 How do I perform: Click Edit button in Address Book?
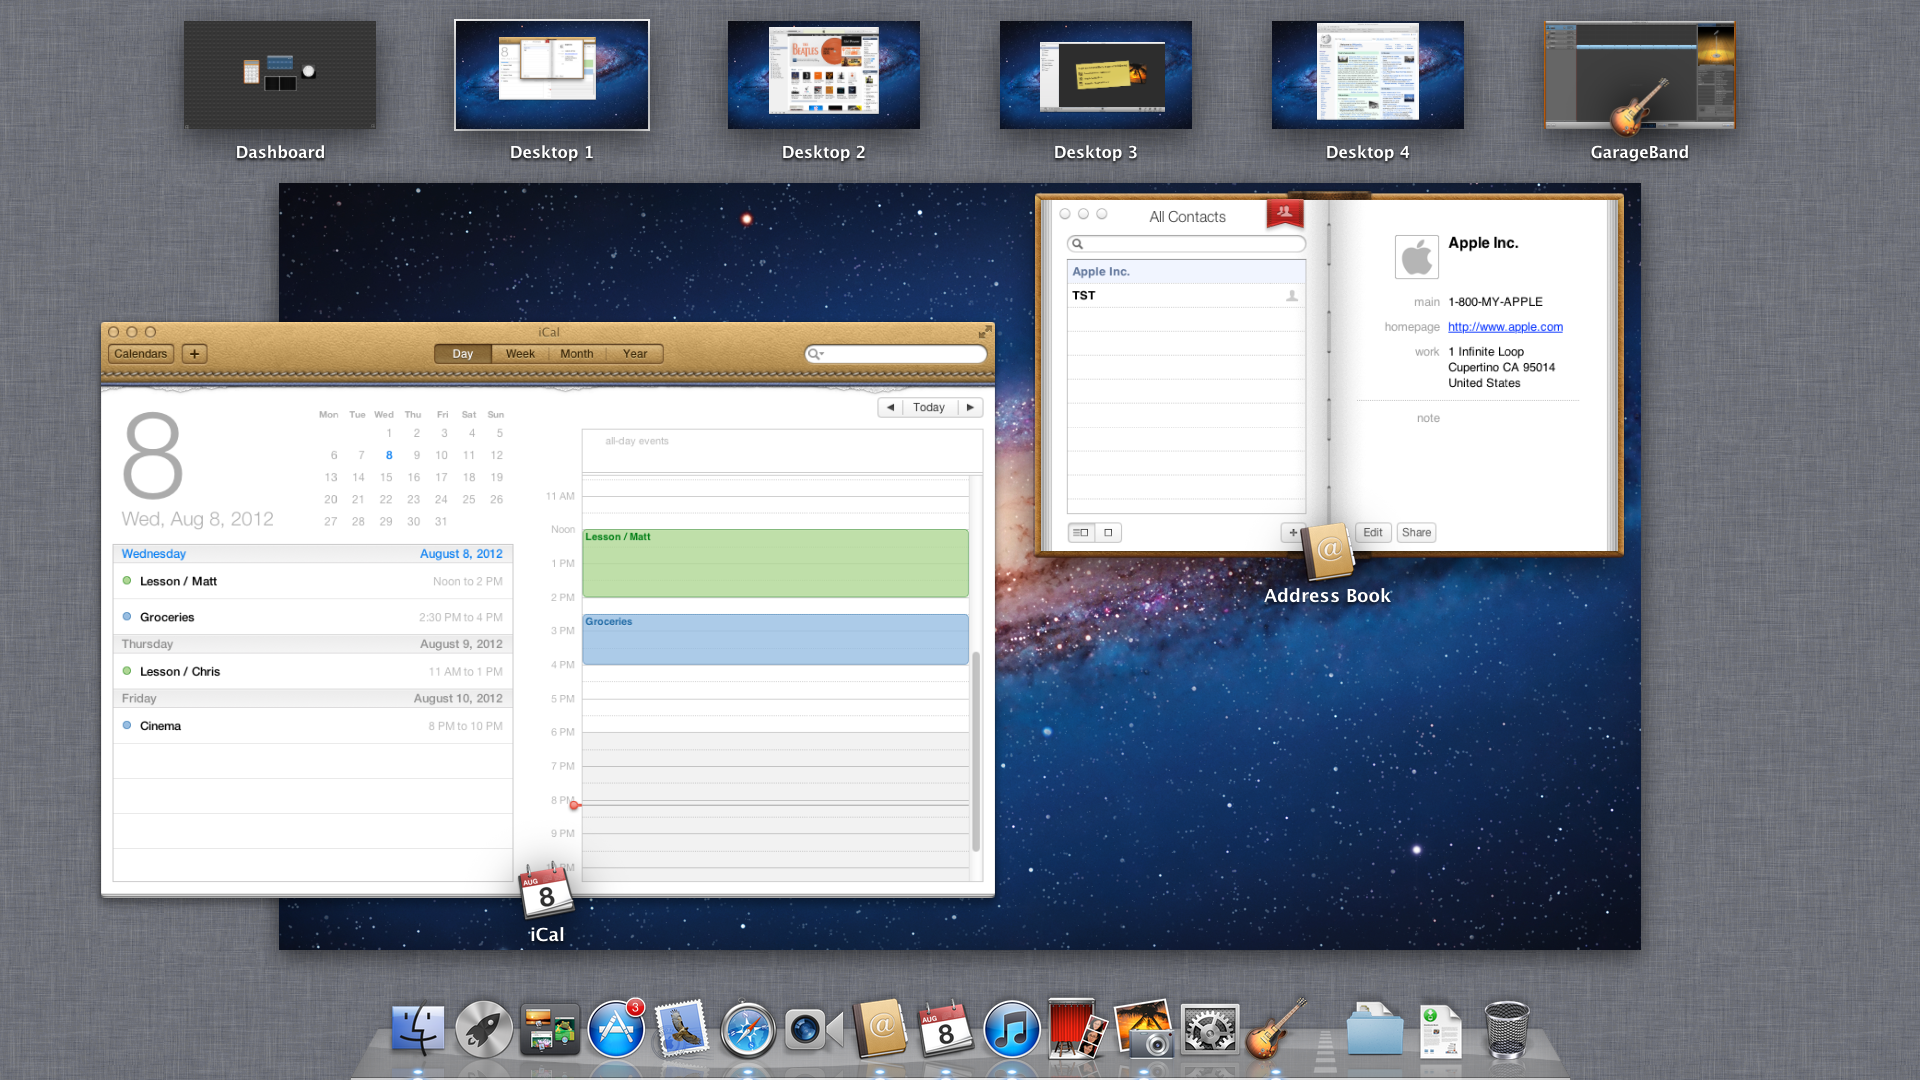pos(1373,532)
